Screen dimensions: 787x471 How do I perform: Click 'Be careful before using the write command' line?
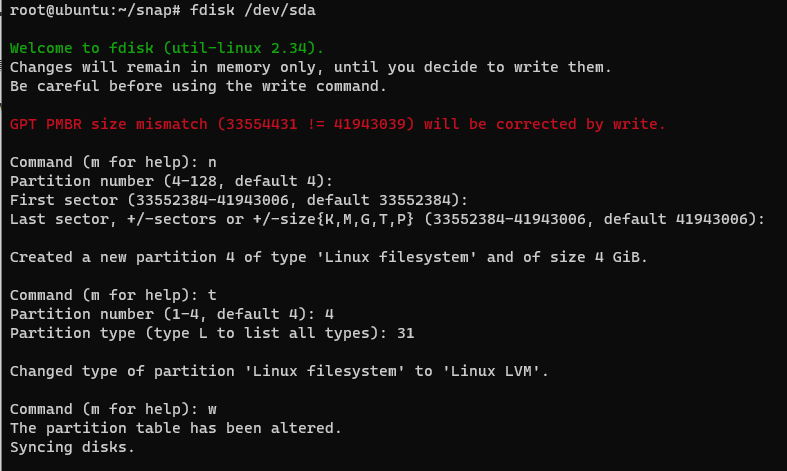click(x=198, y=86)
